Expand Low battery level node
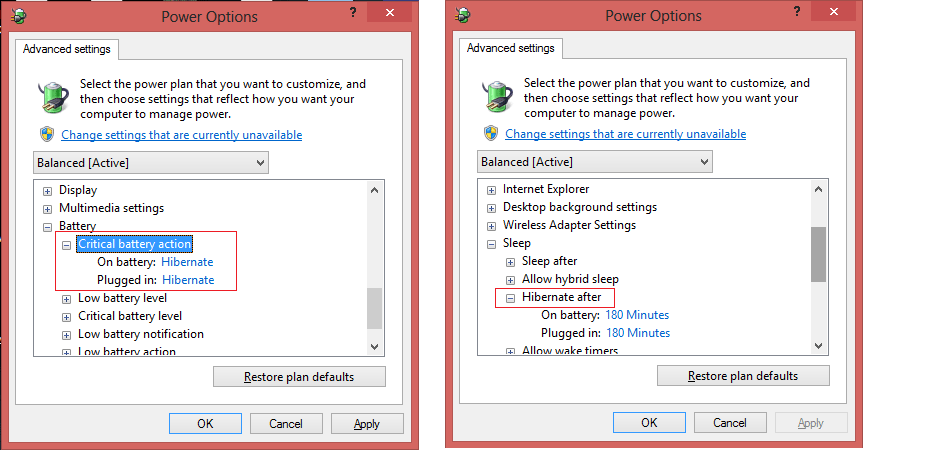Image resolution: width=931 pixels, height=452 pixels. pos(66,299)
